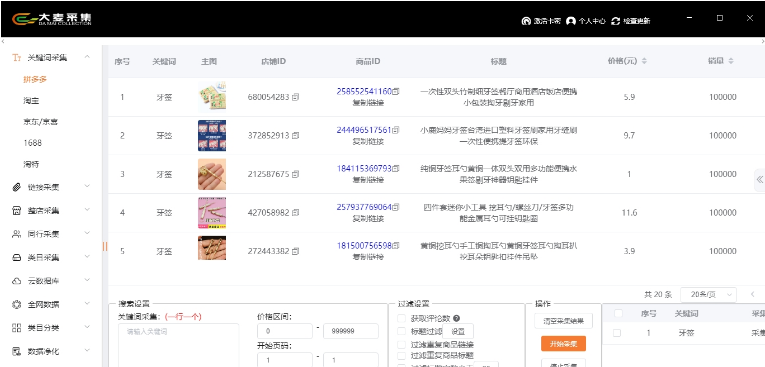Copy shop ID 427058982 using its copy icon
Screen dimensions: 765x367
[296, 213]
